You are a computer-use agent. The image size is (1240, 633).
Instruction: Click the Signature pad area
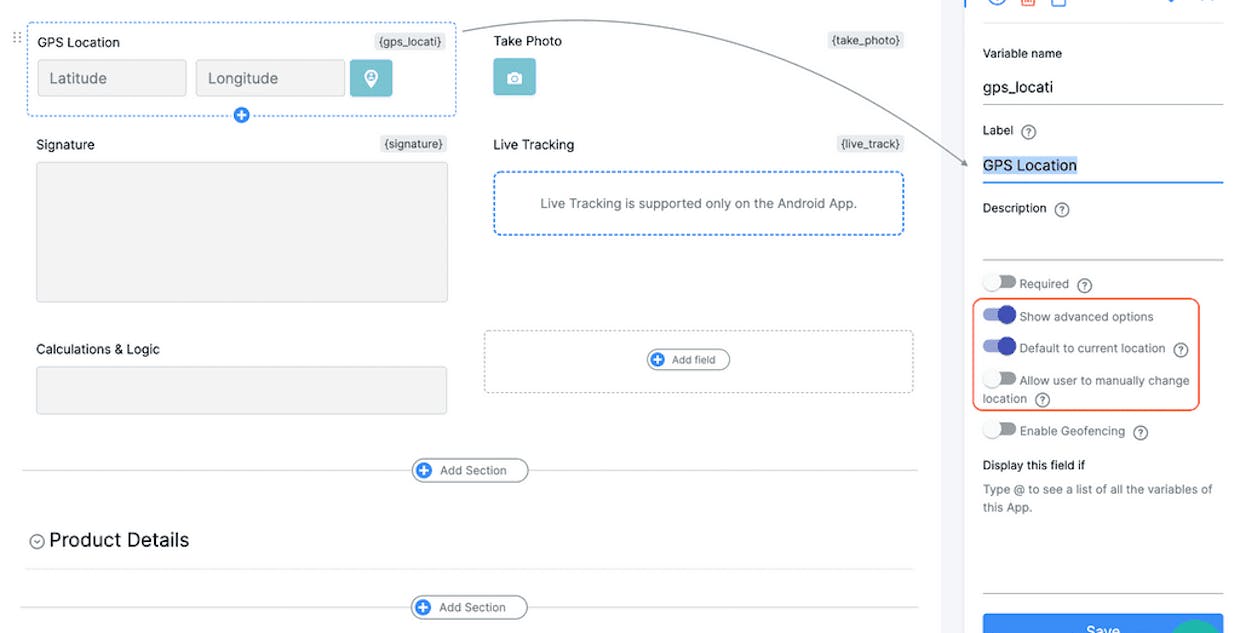pyautogui.click(x=242, y=232)
